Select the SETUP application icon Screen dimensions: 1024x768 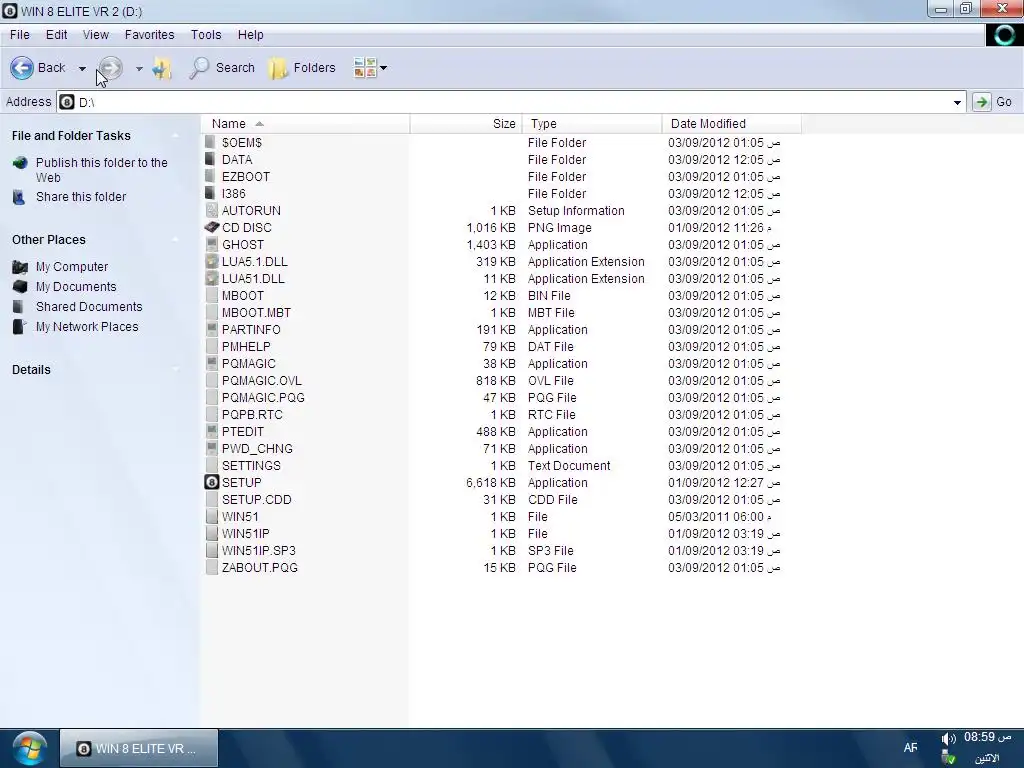click(x=212, y=482)
